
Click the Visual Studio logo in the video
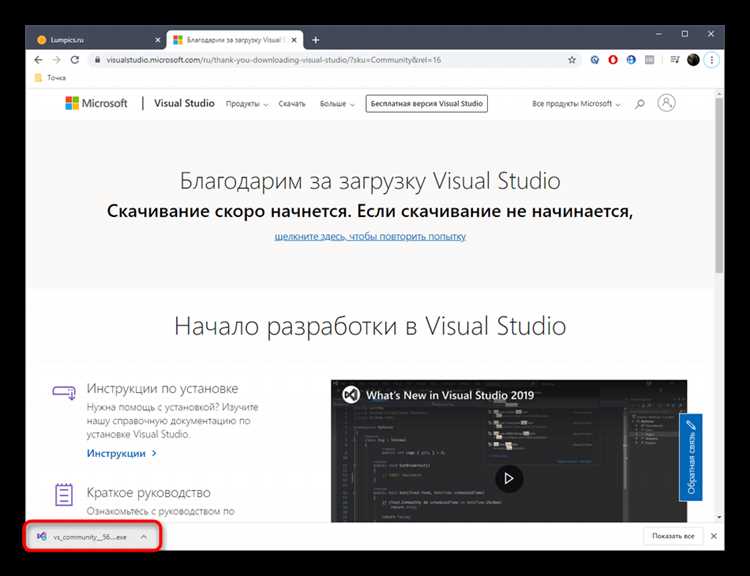tap(351, 395)
